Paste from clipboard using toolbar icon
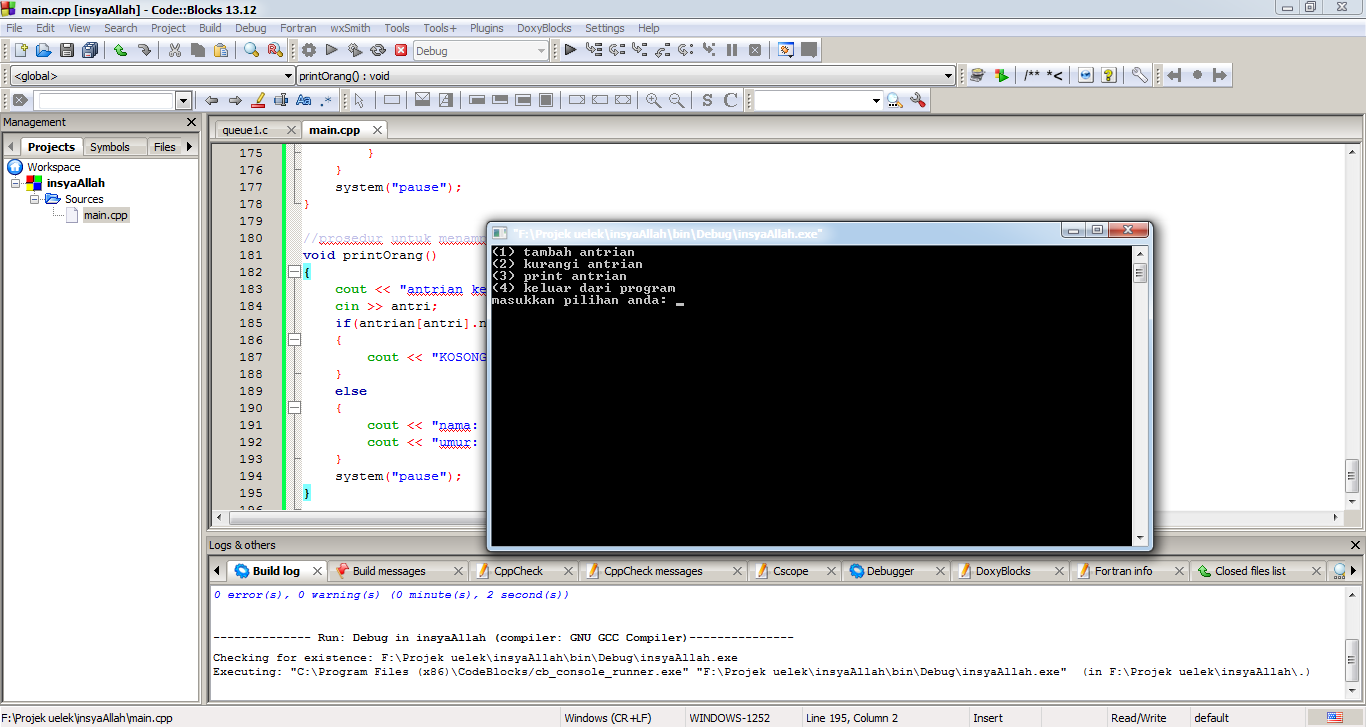Viewport: 1366px width, 728px height. click(x=221, y=50)
